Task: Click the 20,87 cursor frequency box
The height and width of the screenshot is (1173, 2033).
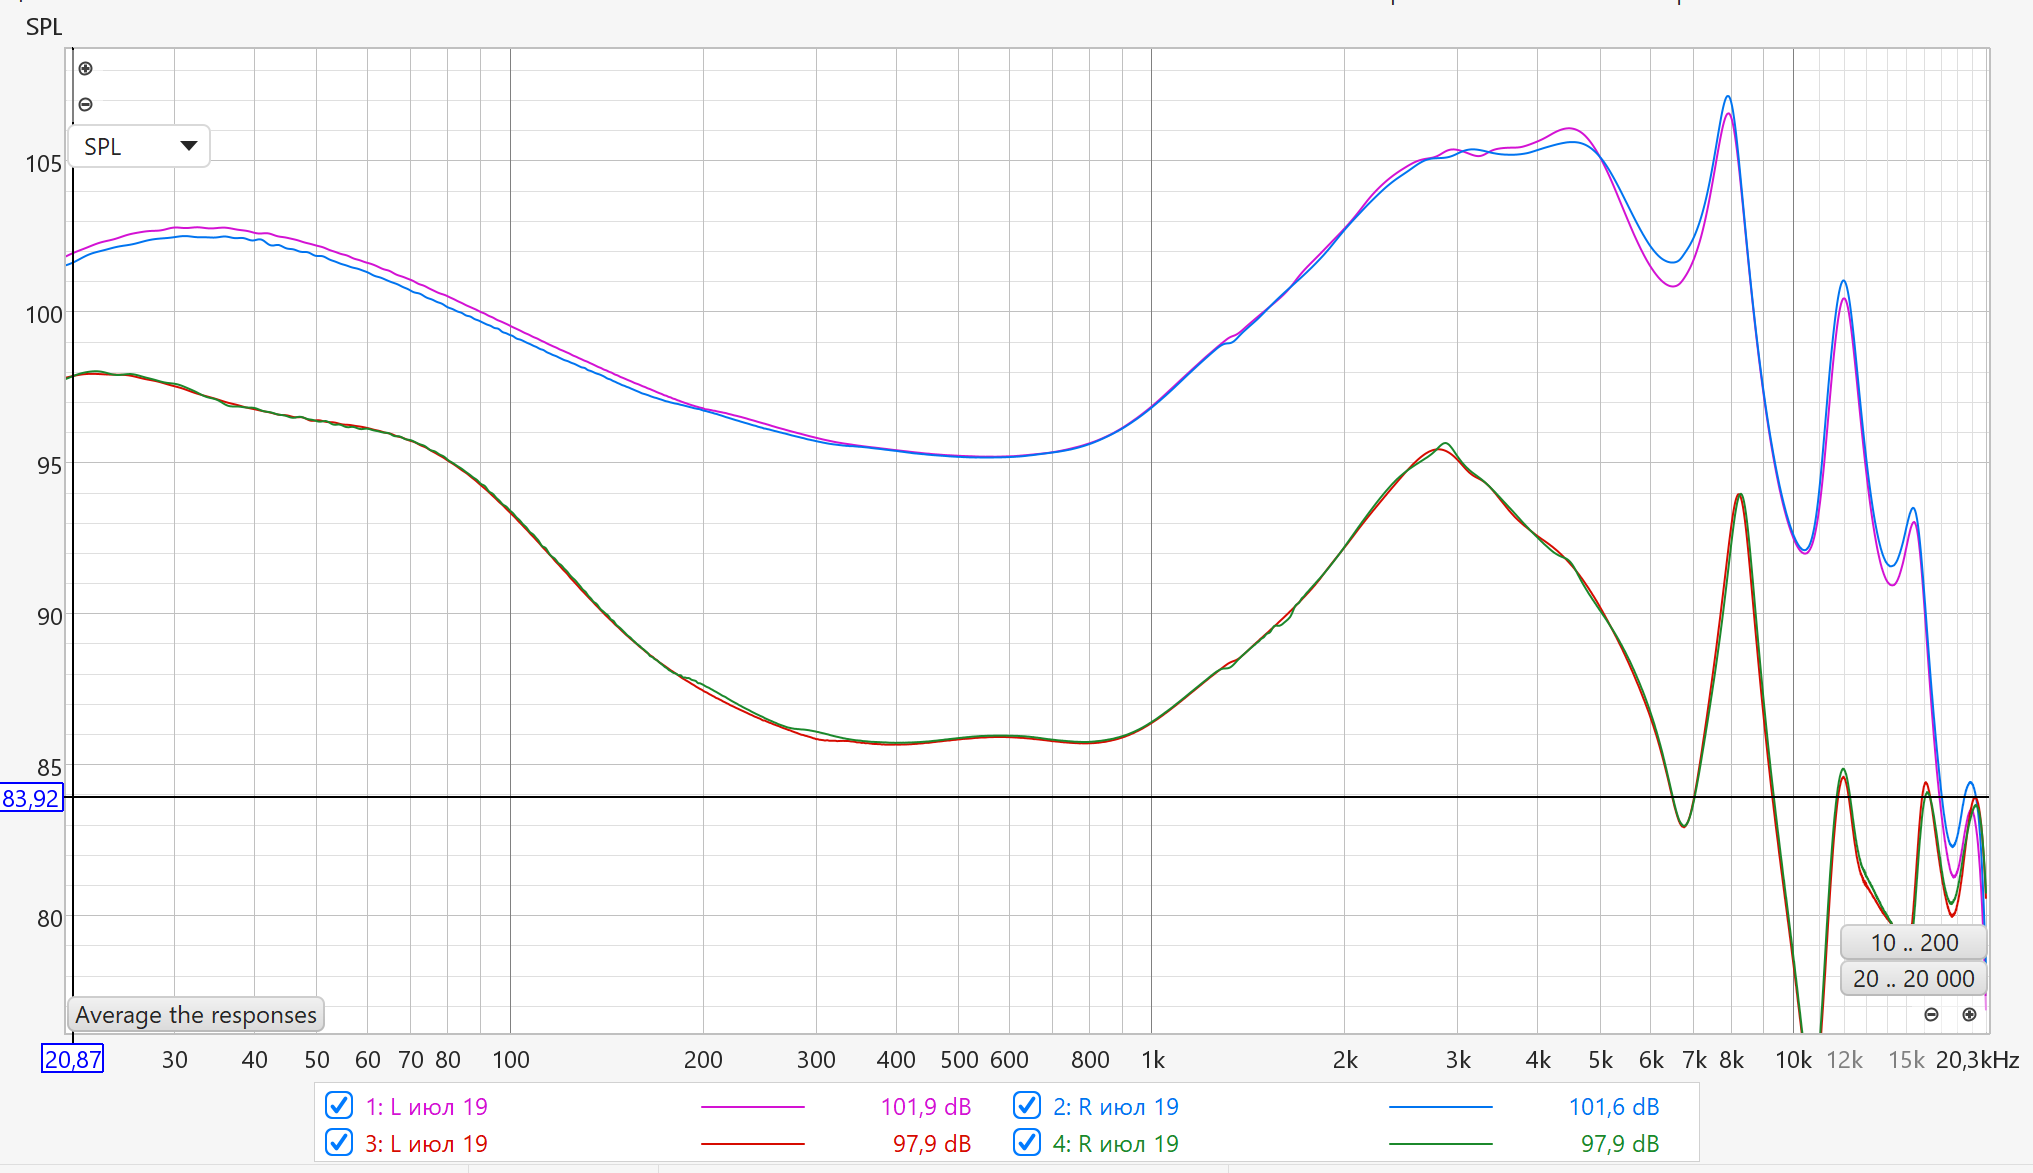Action: tap(73, 1059)
